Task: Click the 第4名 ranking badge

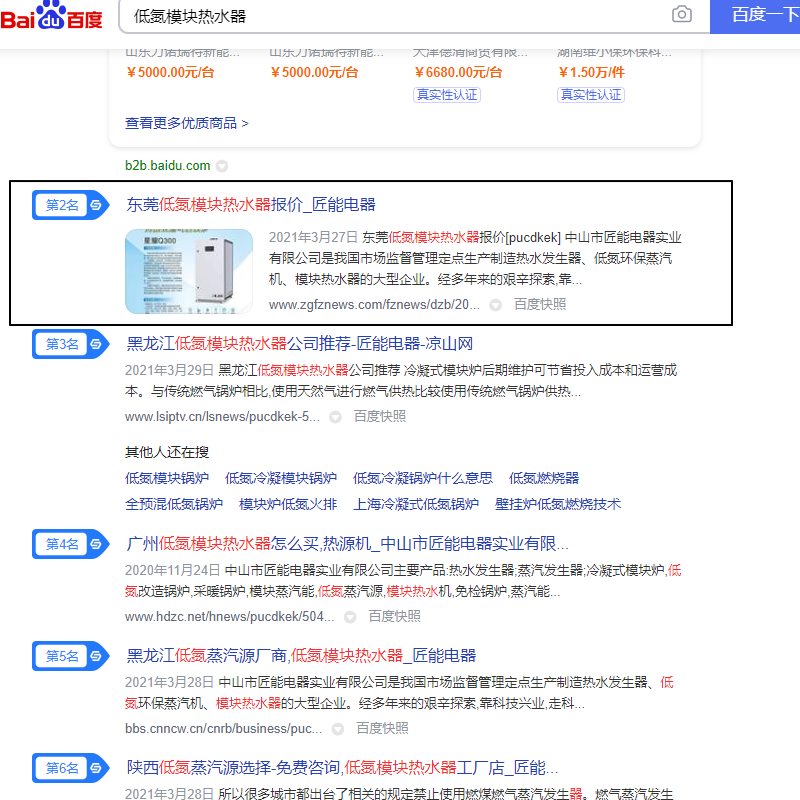Action: tap(70, 544)
